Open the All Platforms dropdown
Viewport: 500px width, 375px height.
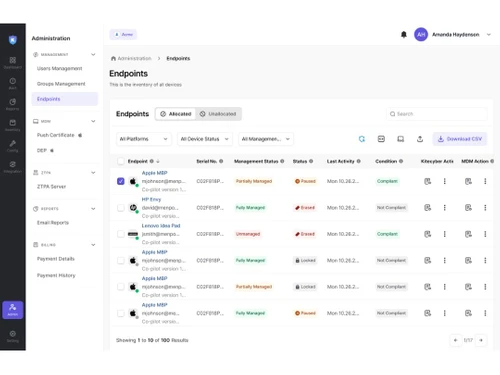pyautogui.click(x=144, y=139)
